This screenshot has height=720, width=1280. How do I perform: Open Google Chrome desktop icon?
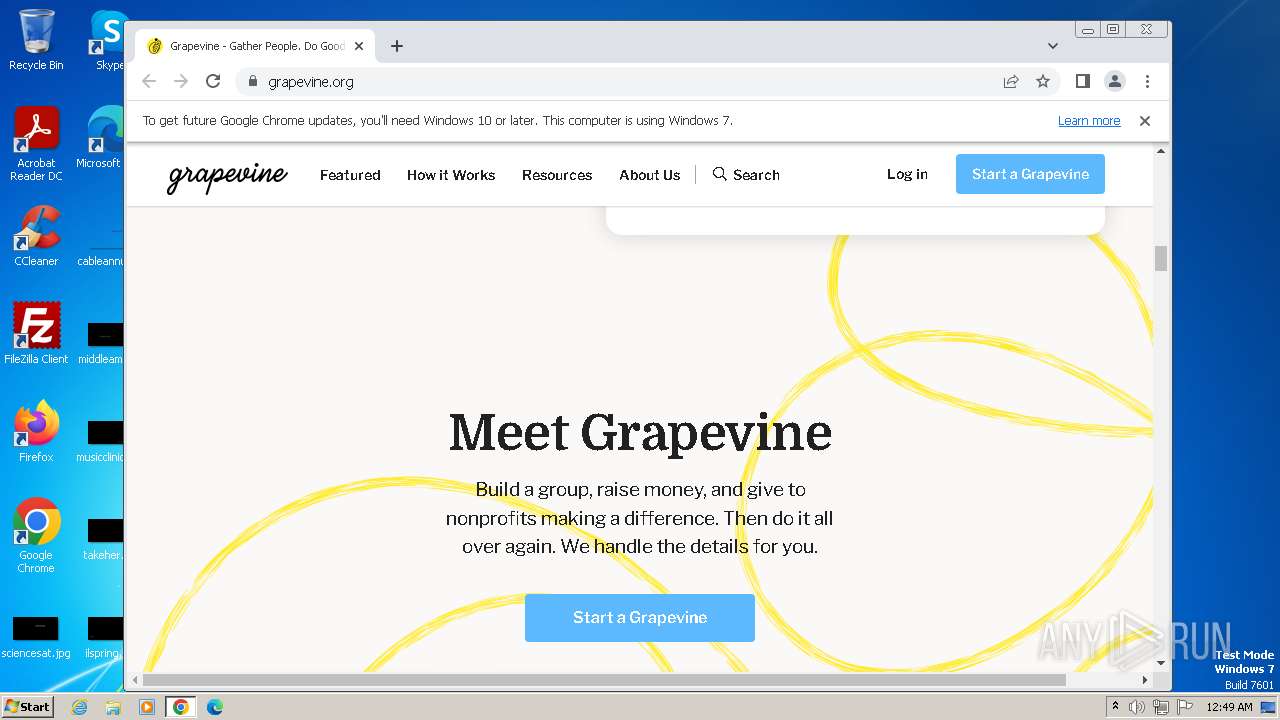pyautogui.click(x=36, y=536)
